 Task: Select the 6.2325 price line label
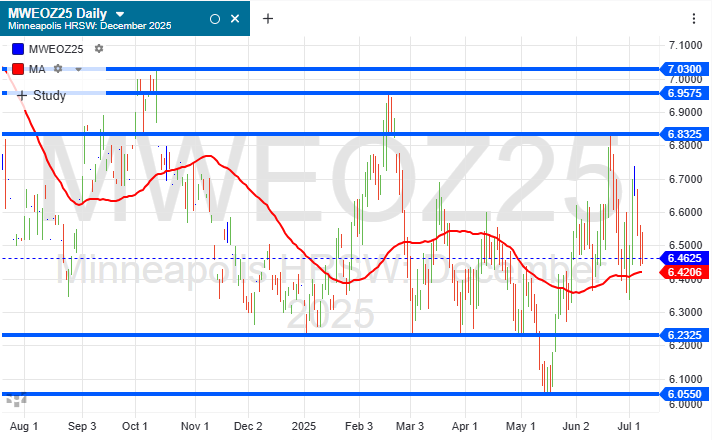click(x=685, y=335)
